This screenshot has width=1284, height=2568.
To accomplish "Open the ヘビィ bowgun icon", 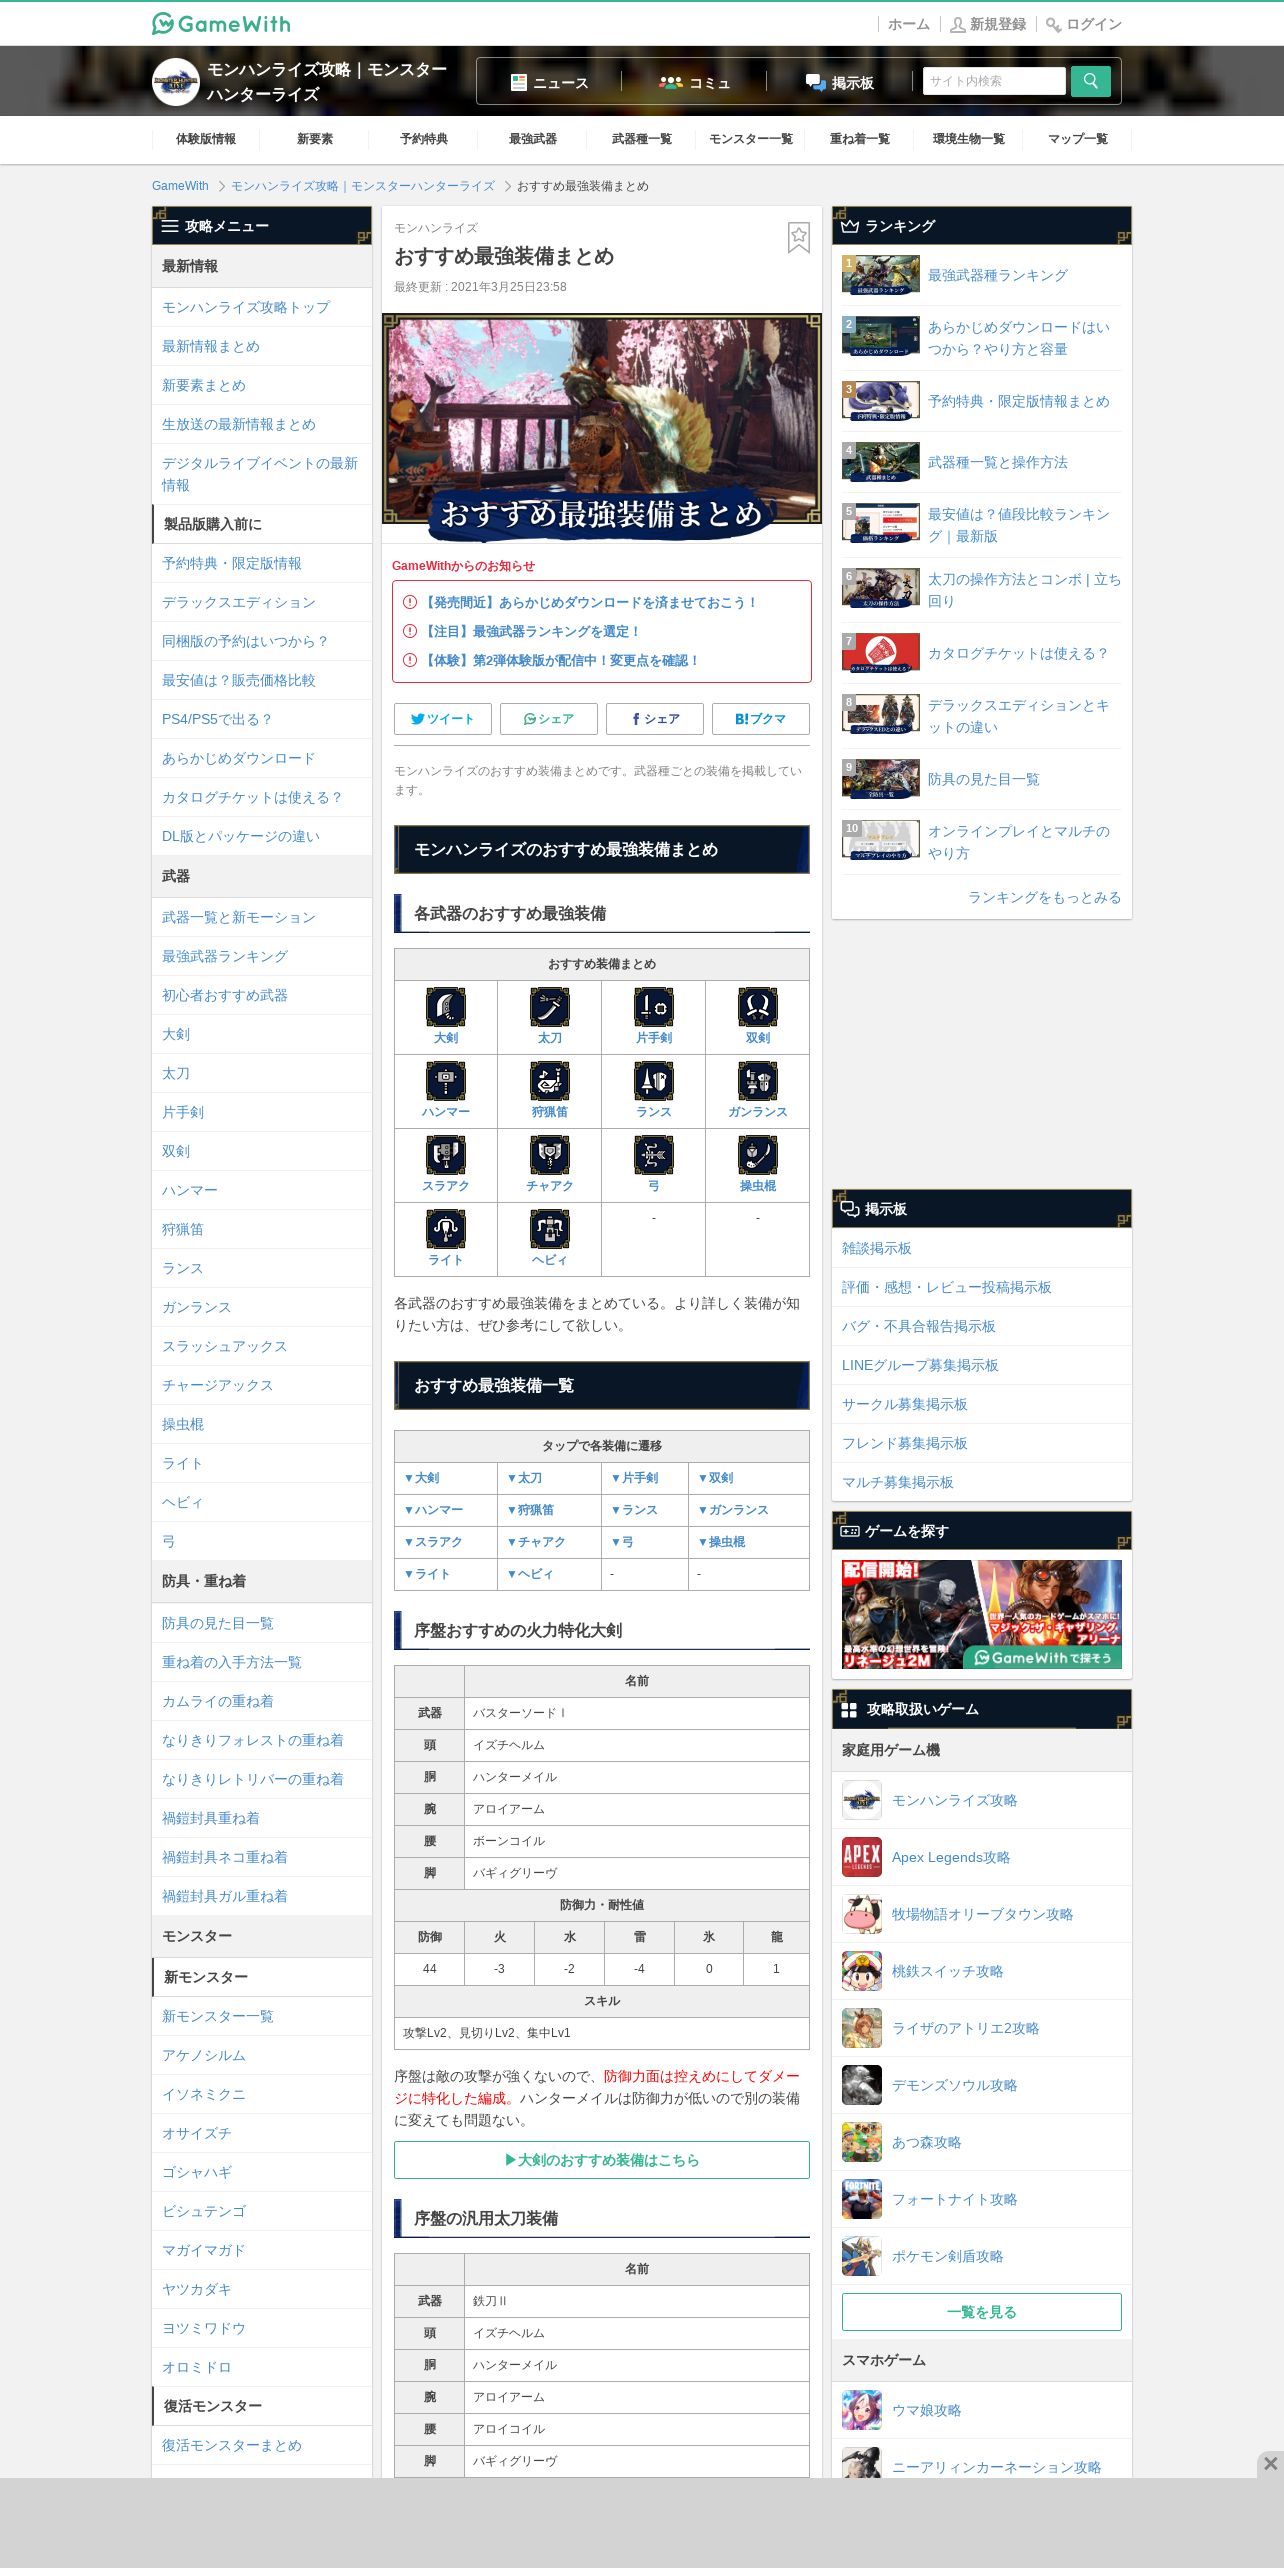I will coord(550,1228).
